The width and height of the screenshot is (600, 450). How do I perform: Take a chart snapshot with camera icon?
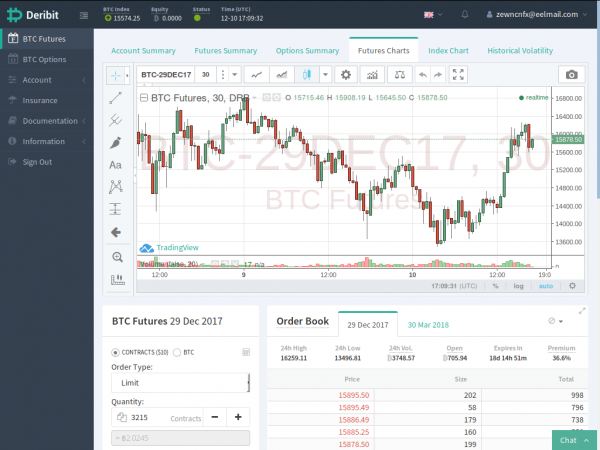coord(571,74)
